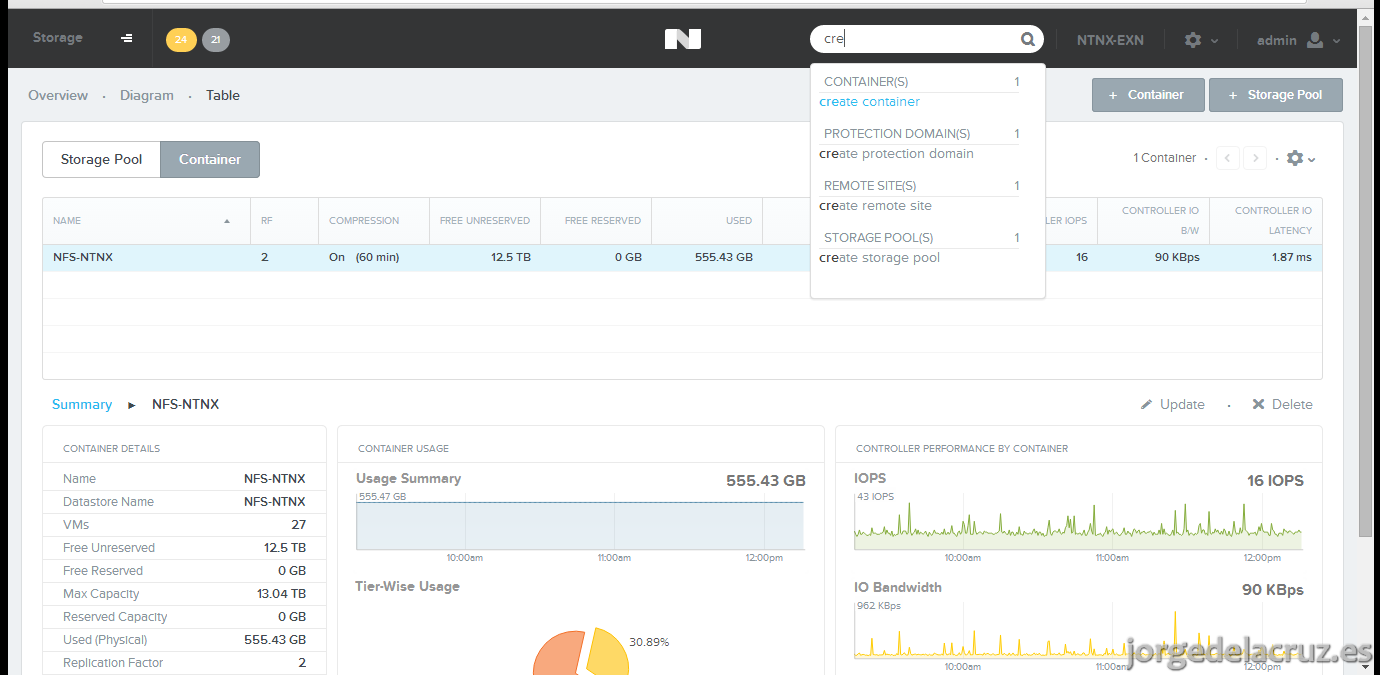The image size is (1380, 675).
Task: Switch to the Overview tab
Action: click(x=58, y=95)
